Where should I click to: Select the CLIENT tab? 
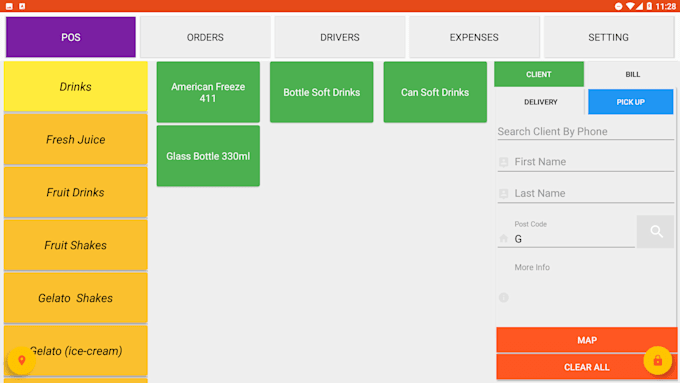click(539, 74)
